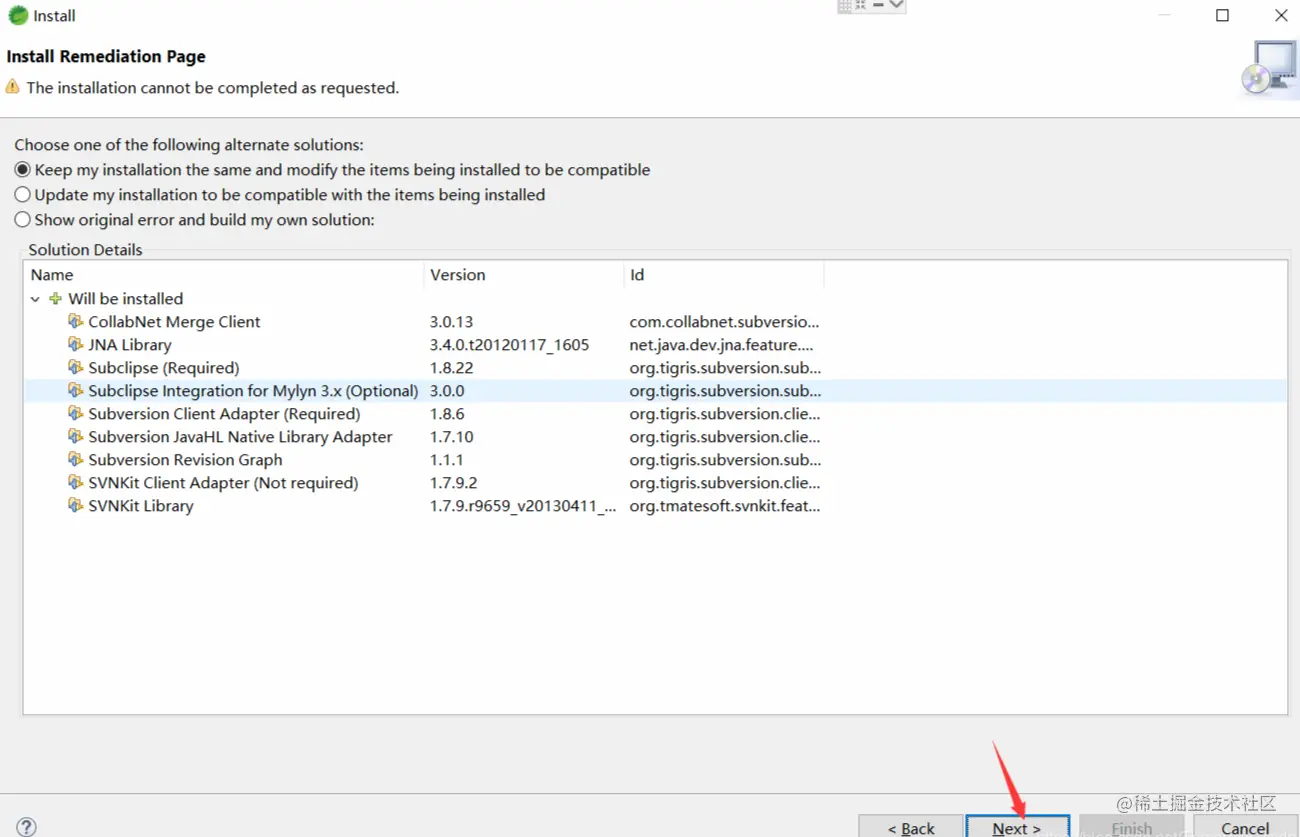
Task: Sort solution details by Id column
Action: 724,275
